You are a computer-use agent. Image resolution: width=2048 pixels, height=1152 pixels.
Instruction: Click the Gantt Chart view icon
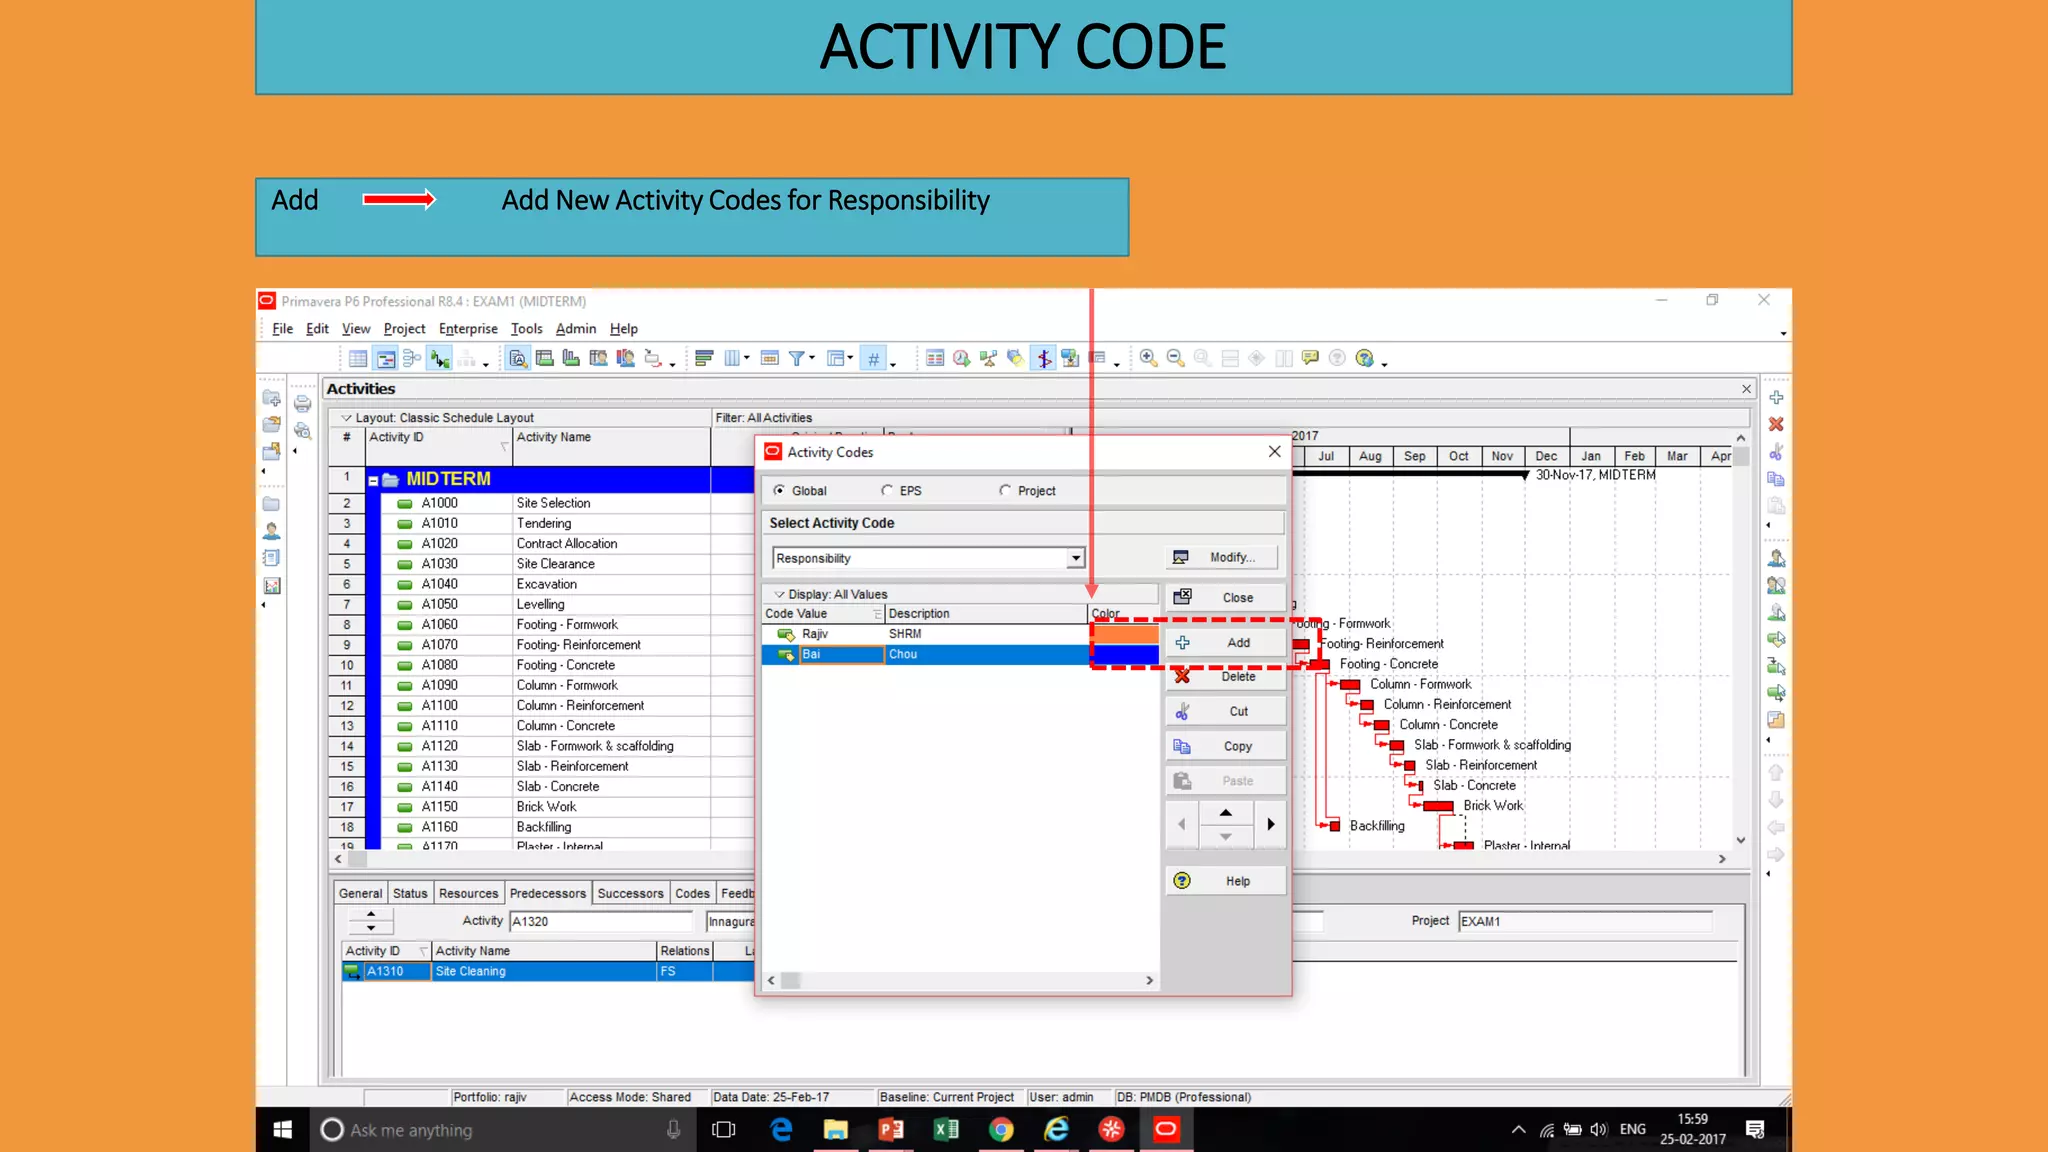click(x=385, y=358)
